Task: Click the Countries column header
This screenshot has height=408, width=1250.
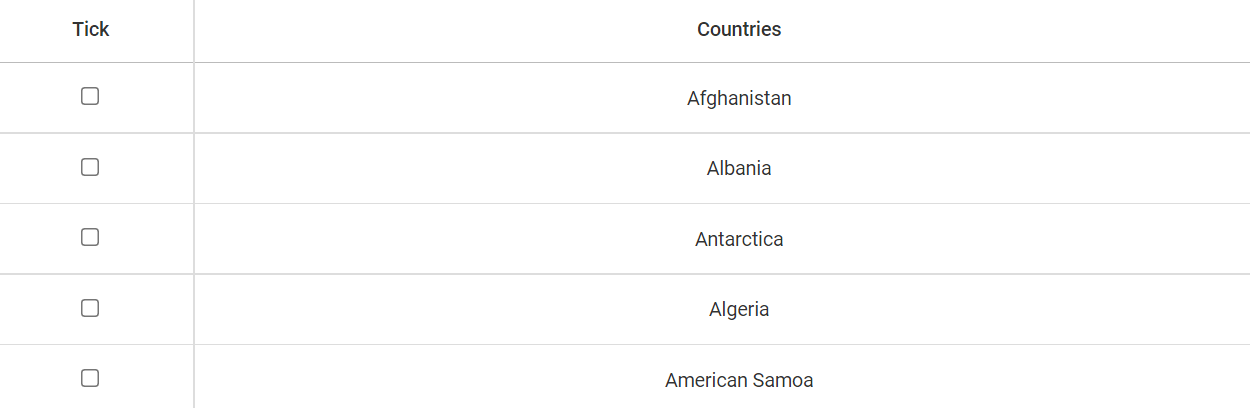Action: coord(739,30)
